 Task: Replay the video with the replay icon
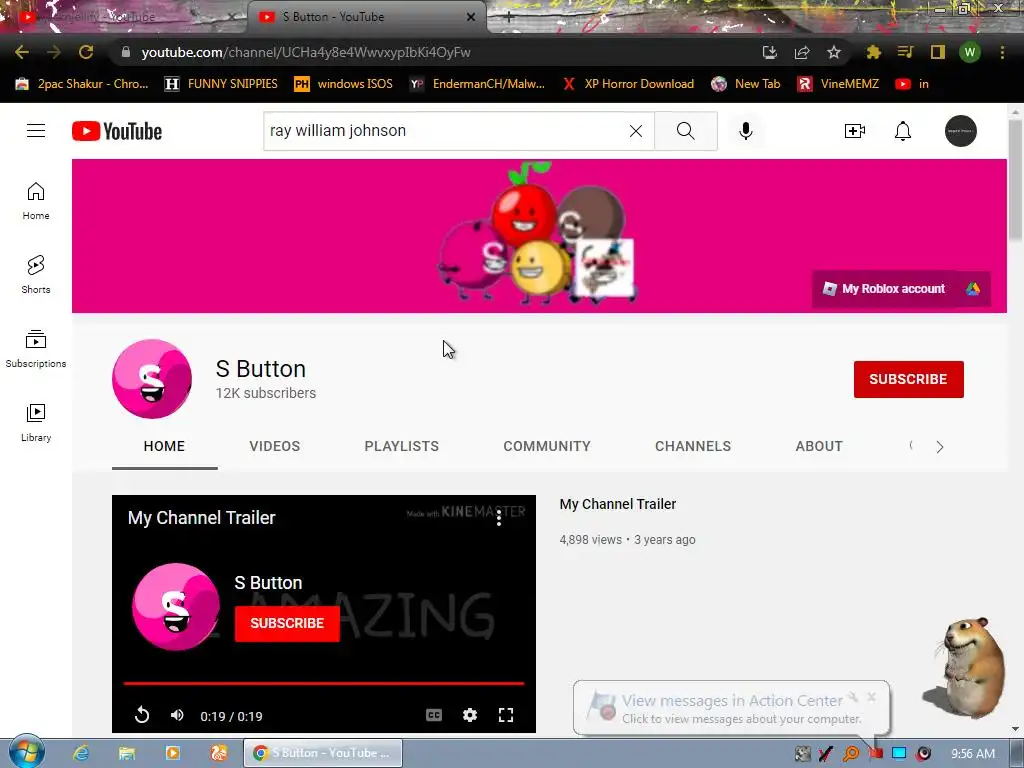pos(142,715)
